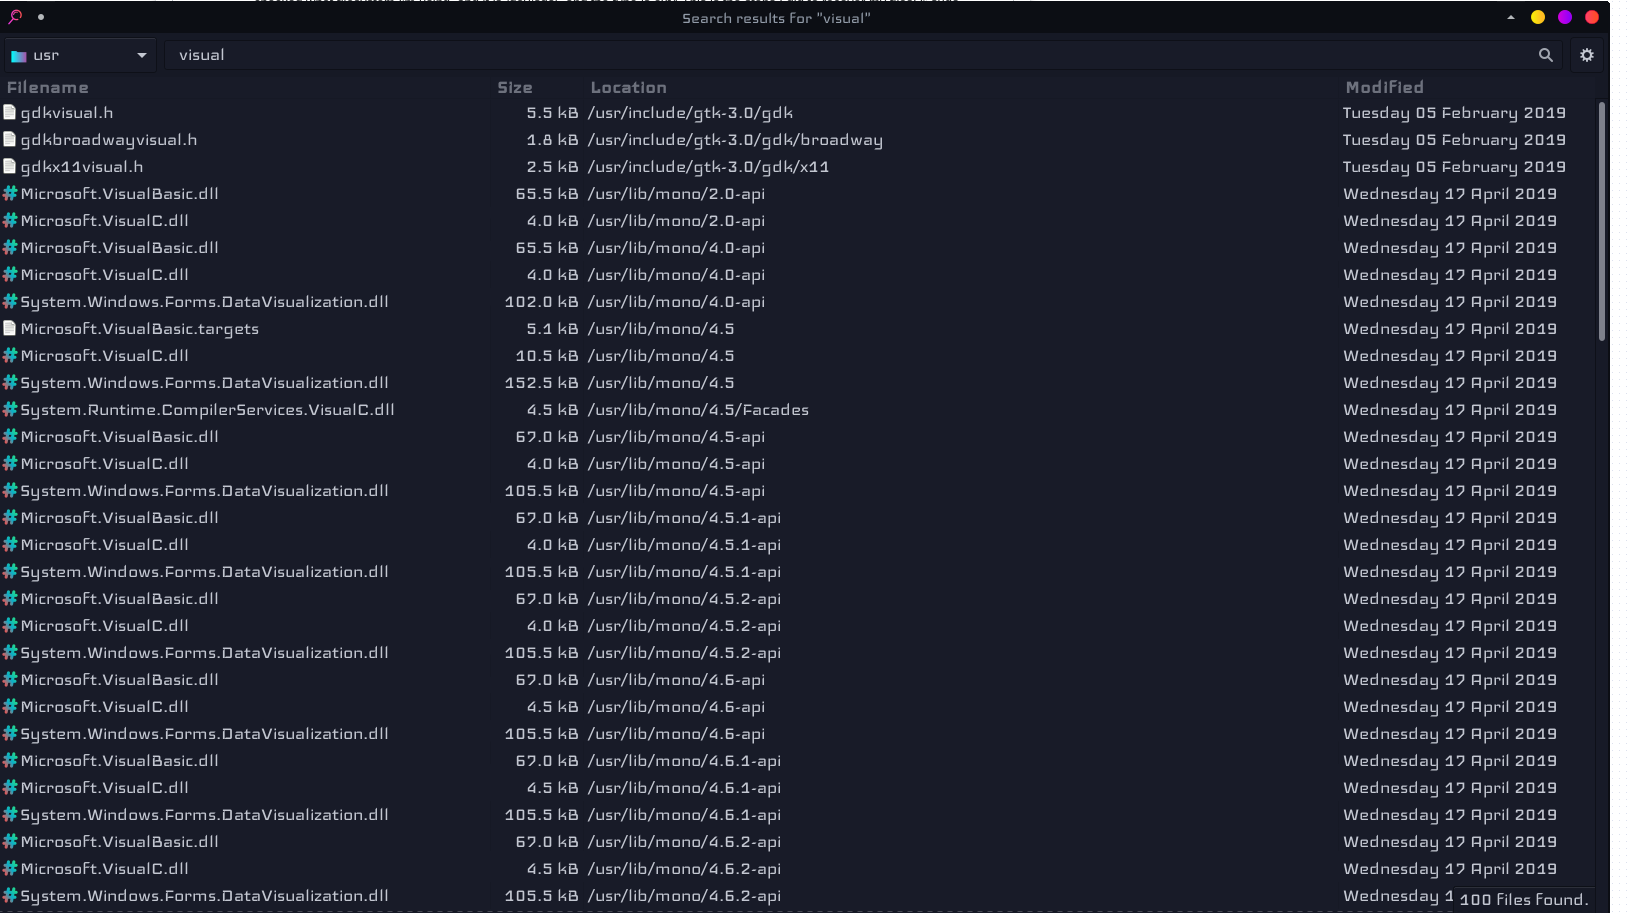1627x913 pixels.
Task: Select System.Runtime.CompilerServices.VisualC.dll row
Action: point(207,409)
